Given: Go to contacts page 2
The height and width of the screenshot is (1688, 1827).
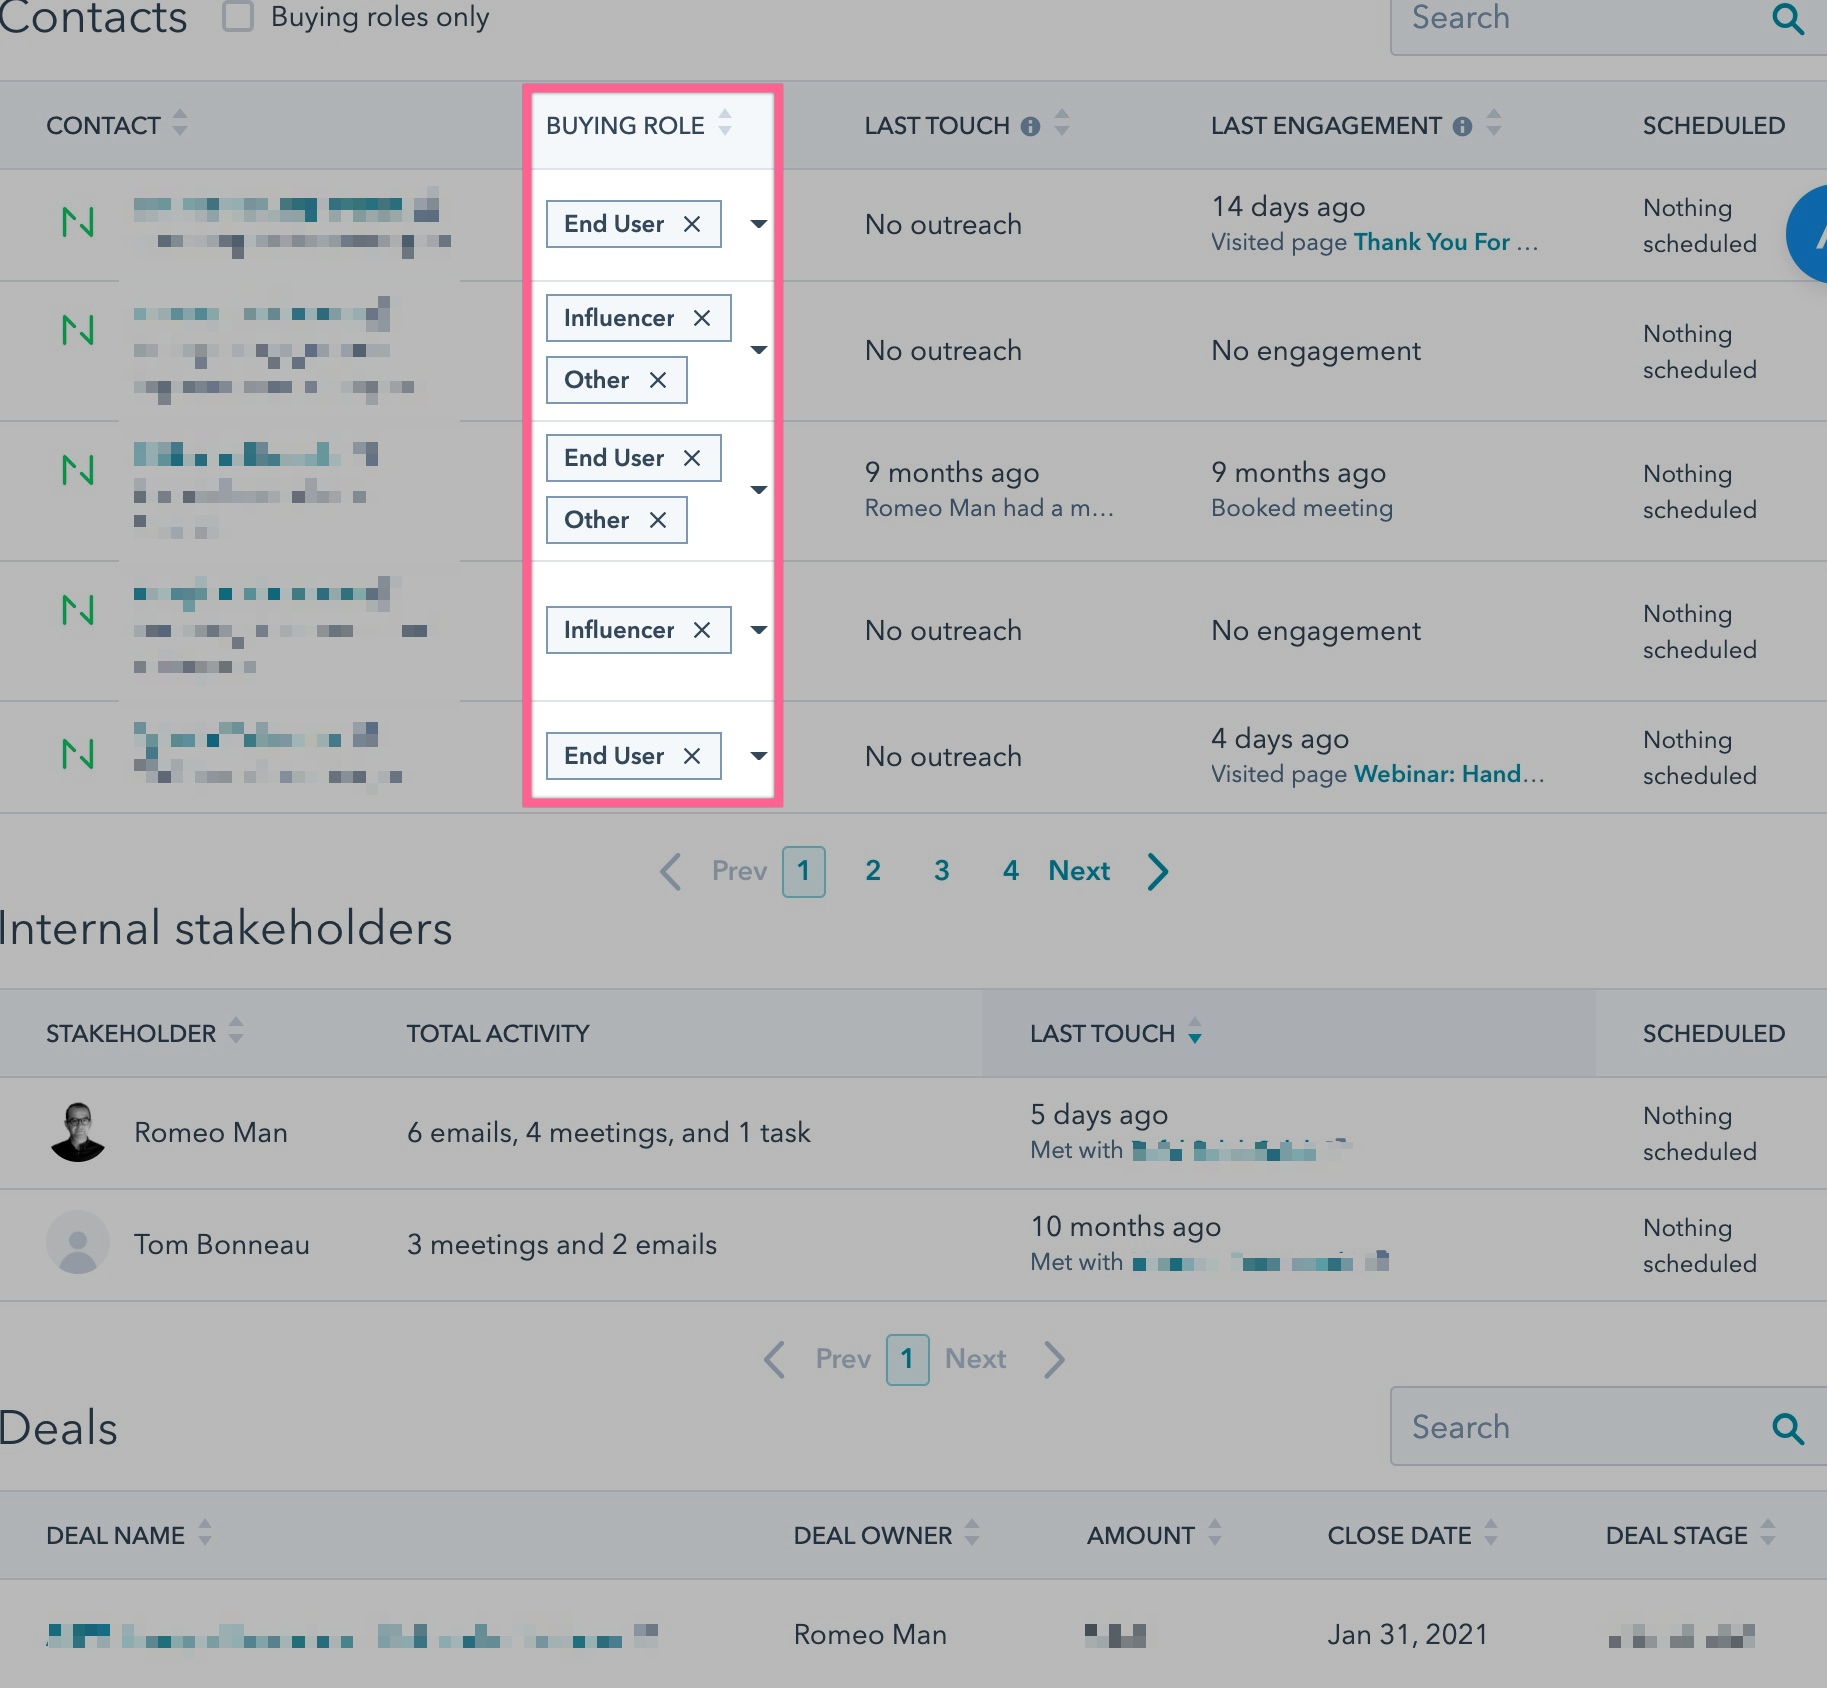Looking at the screenshot, I should click(873, 871).
